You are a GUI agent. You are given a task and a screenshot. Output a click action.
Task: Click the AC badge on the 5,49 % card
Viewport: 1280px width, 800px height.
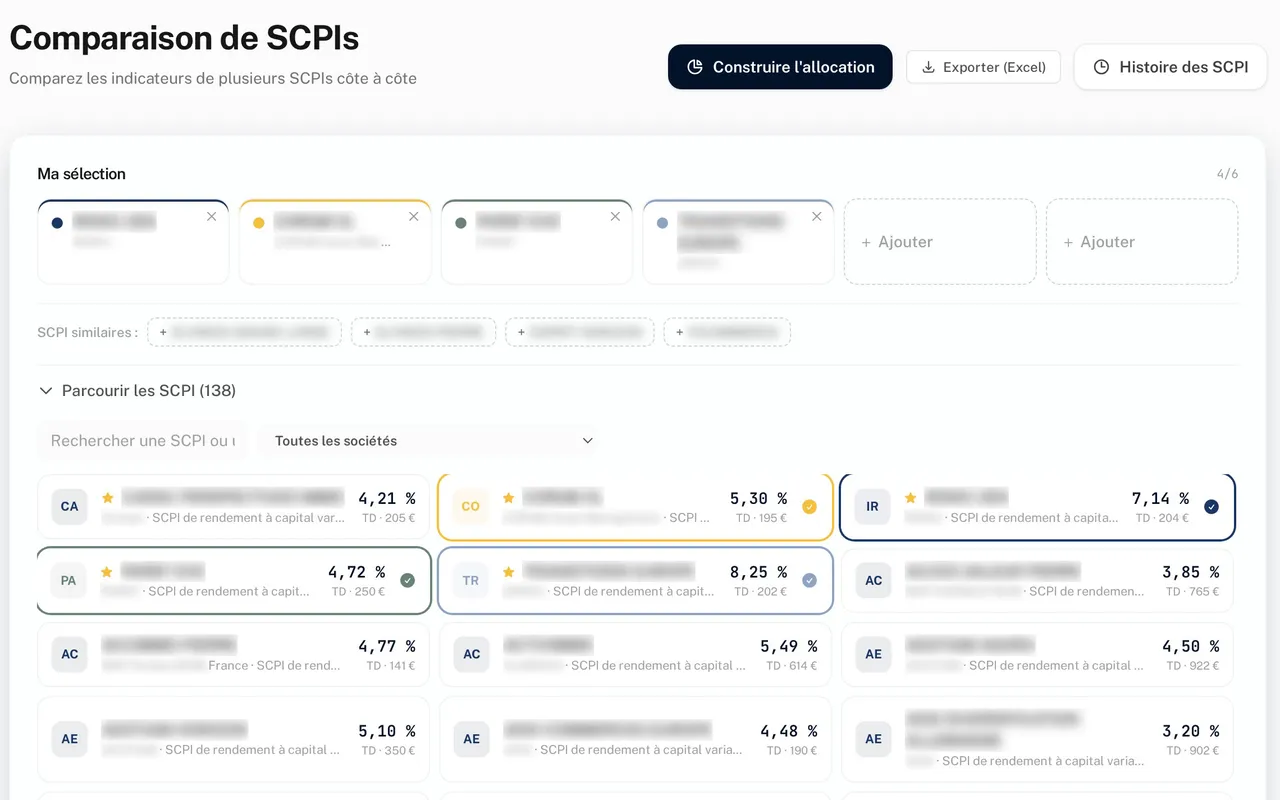click(472, 654)
